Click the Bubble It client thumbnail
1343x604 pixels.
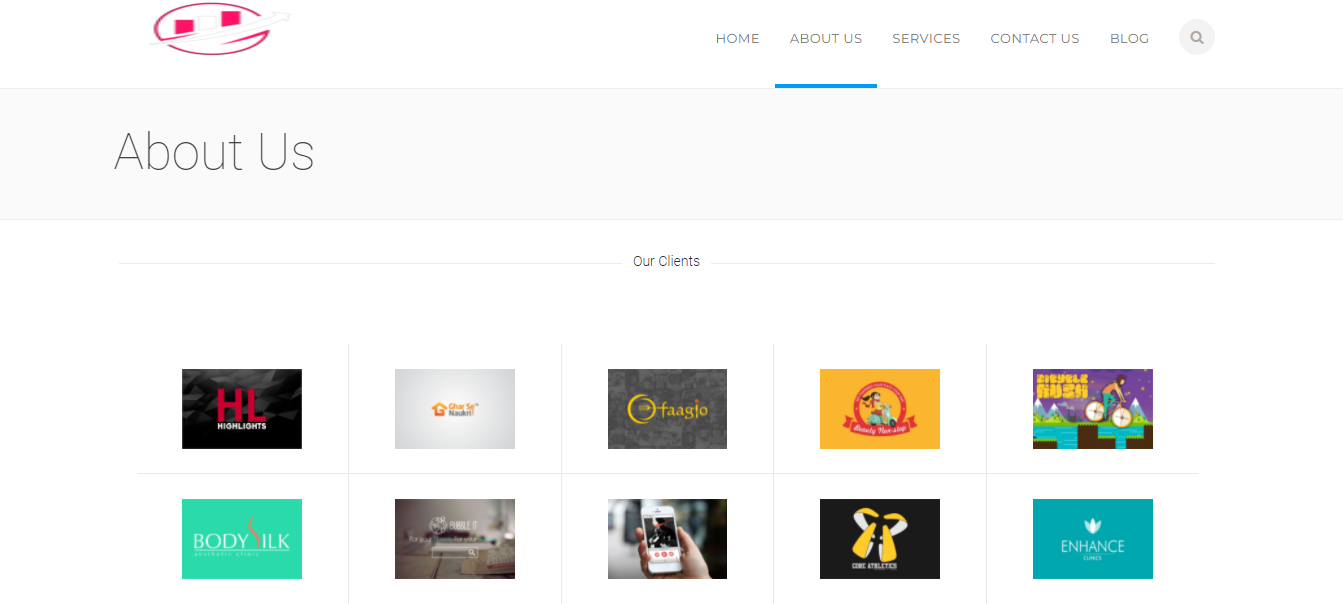coord(455,539)
